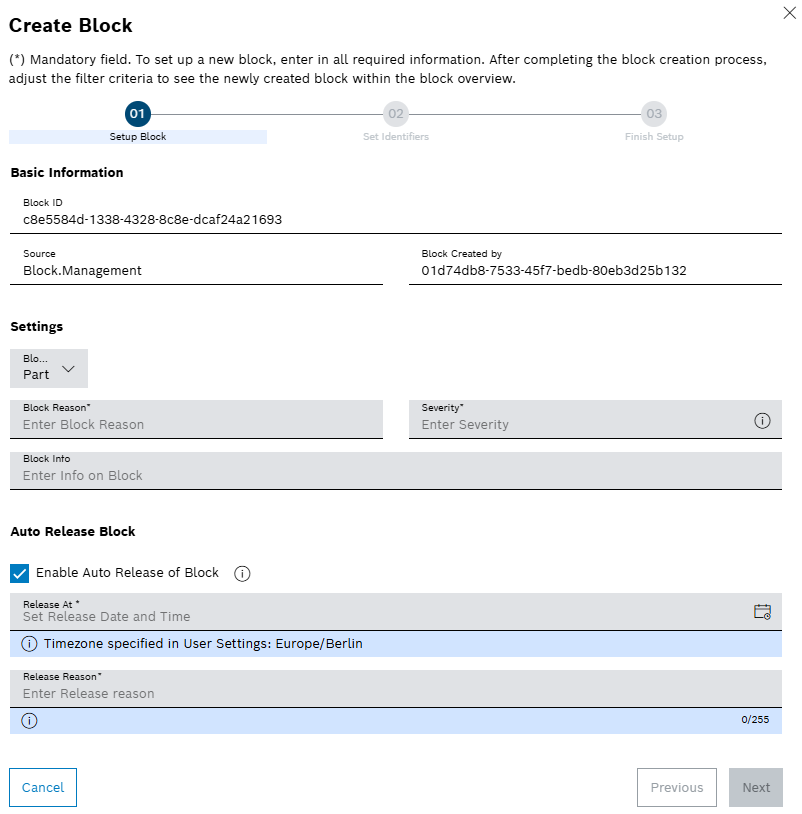Select the Setup Block step

coord(137,114)
